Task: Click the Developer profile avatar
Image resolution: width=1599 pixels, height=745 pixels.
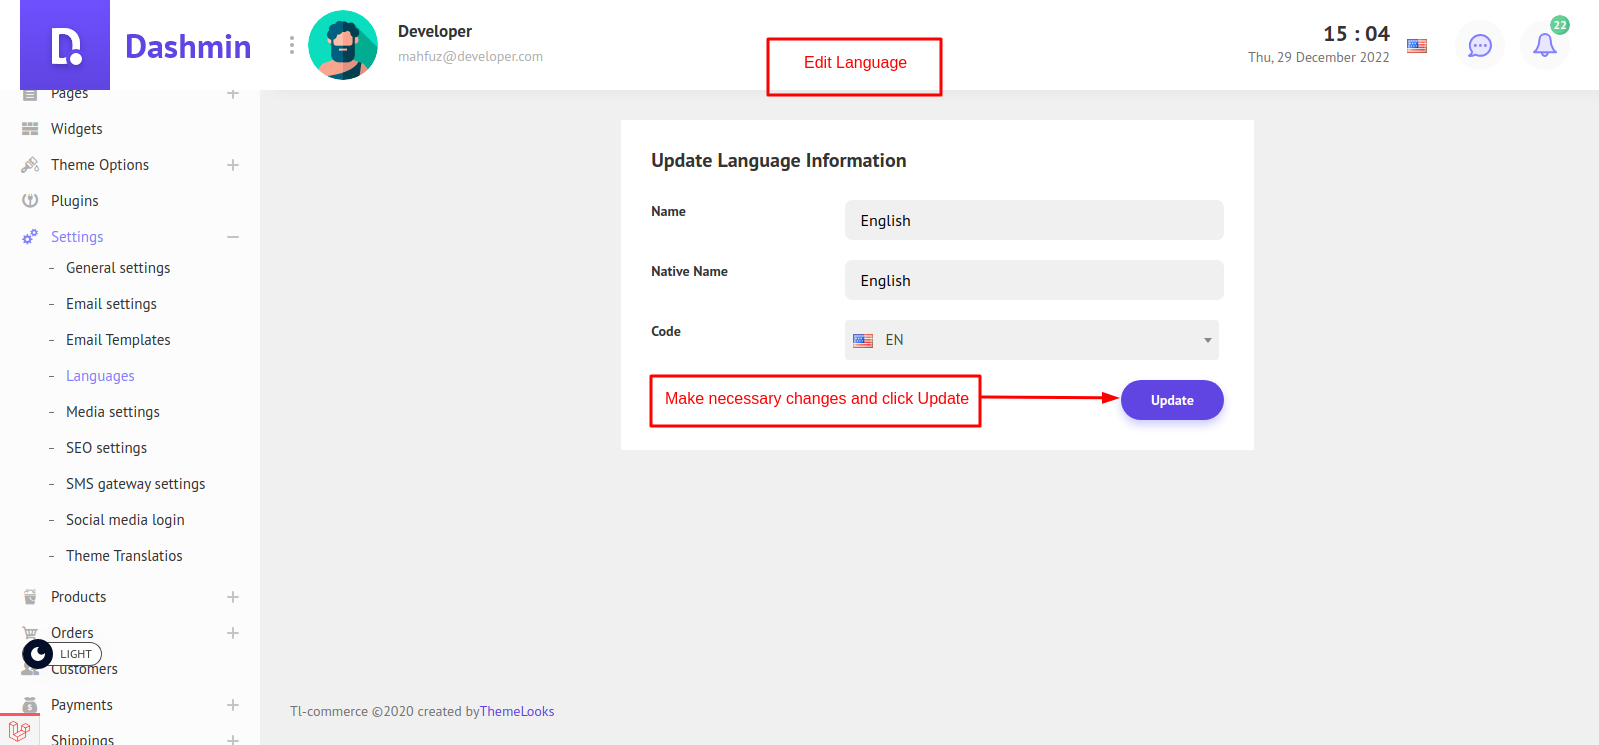Action: click(x=343, y=45)
